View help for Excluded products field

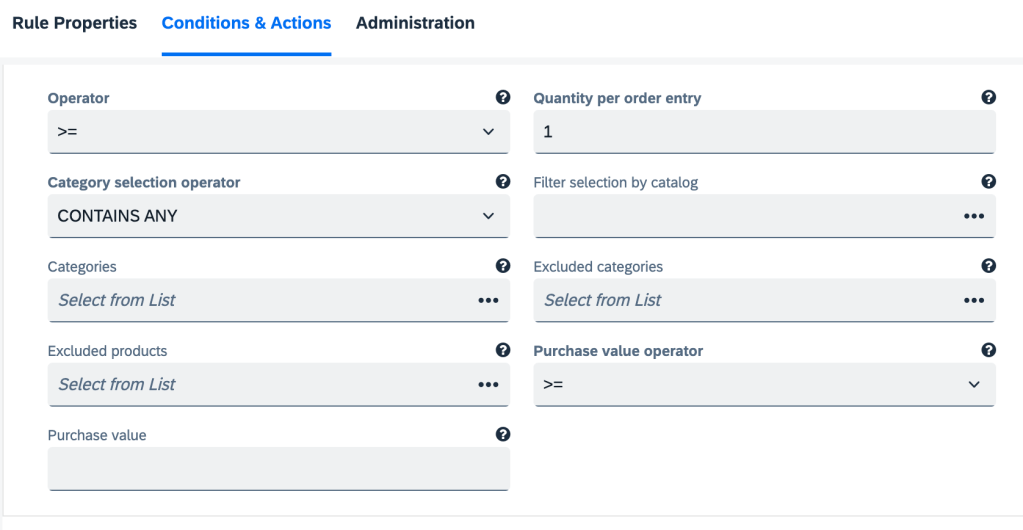pos(503,350)
